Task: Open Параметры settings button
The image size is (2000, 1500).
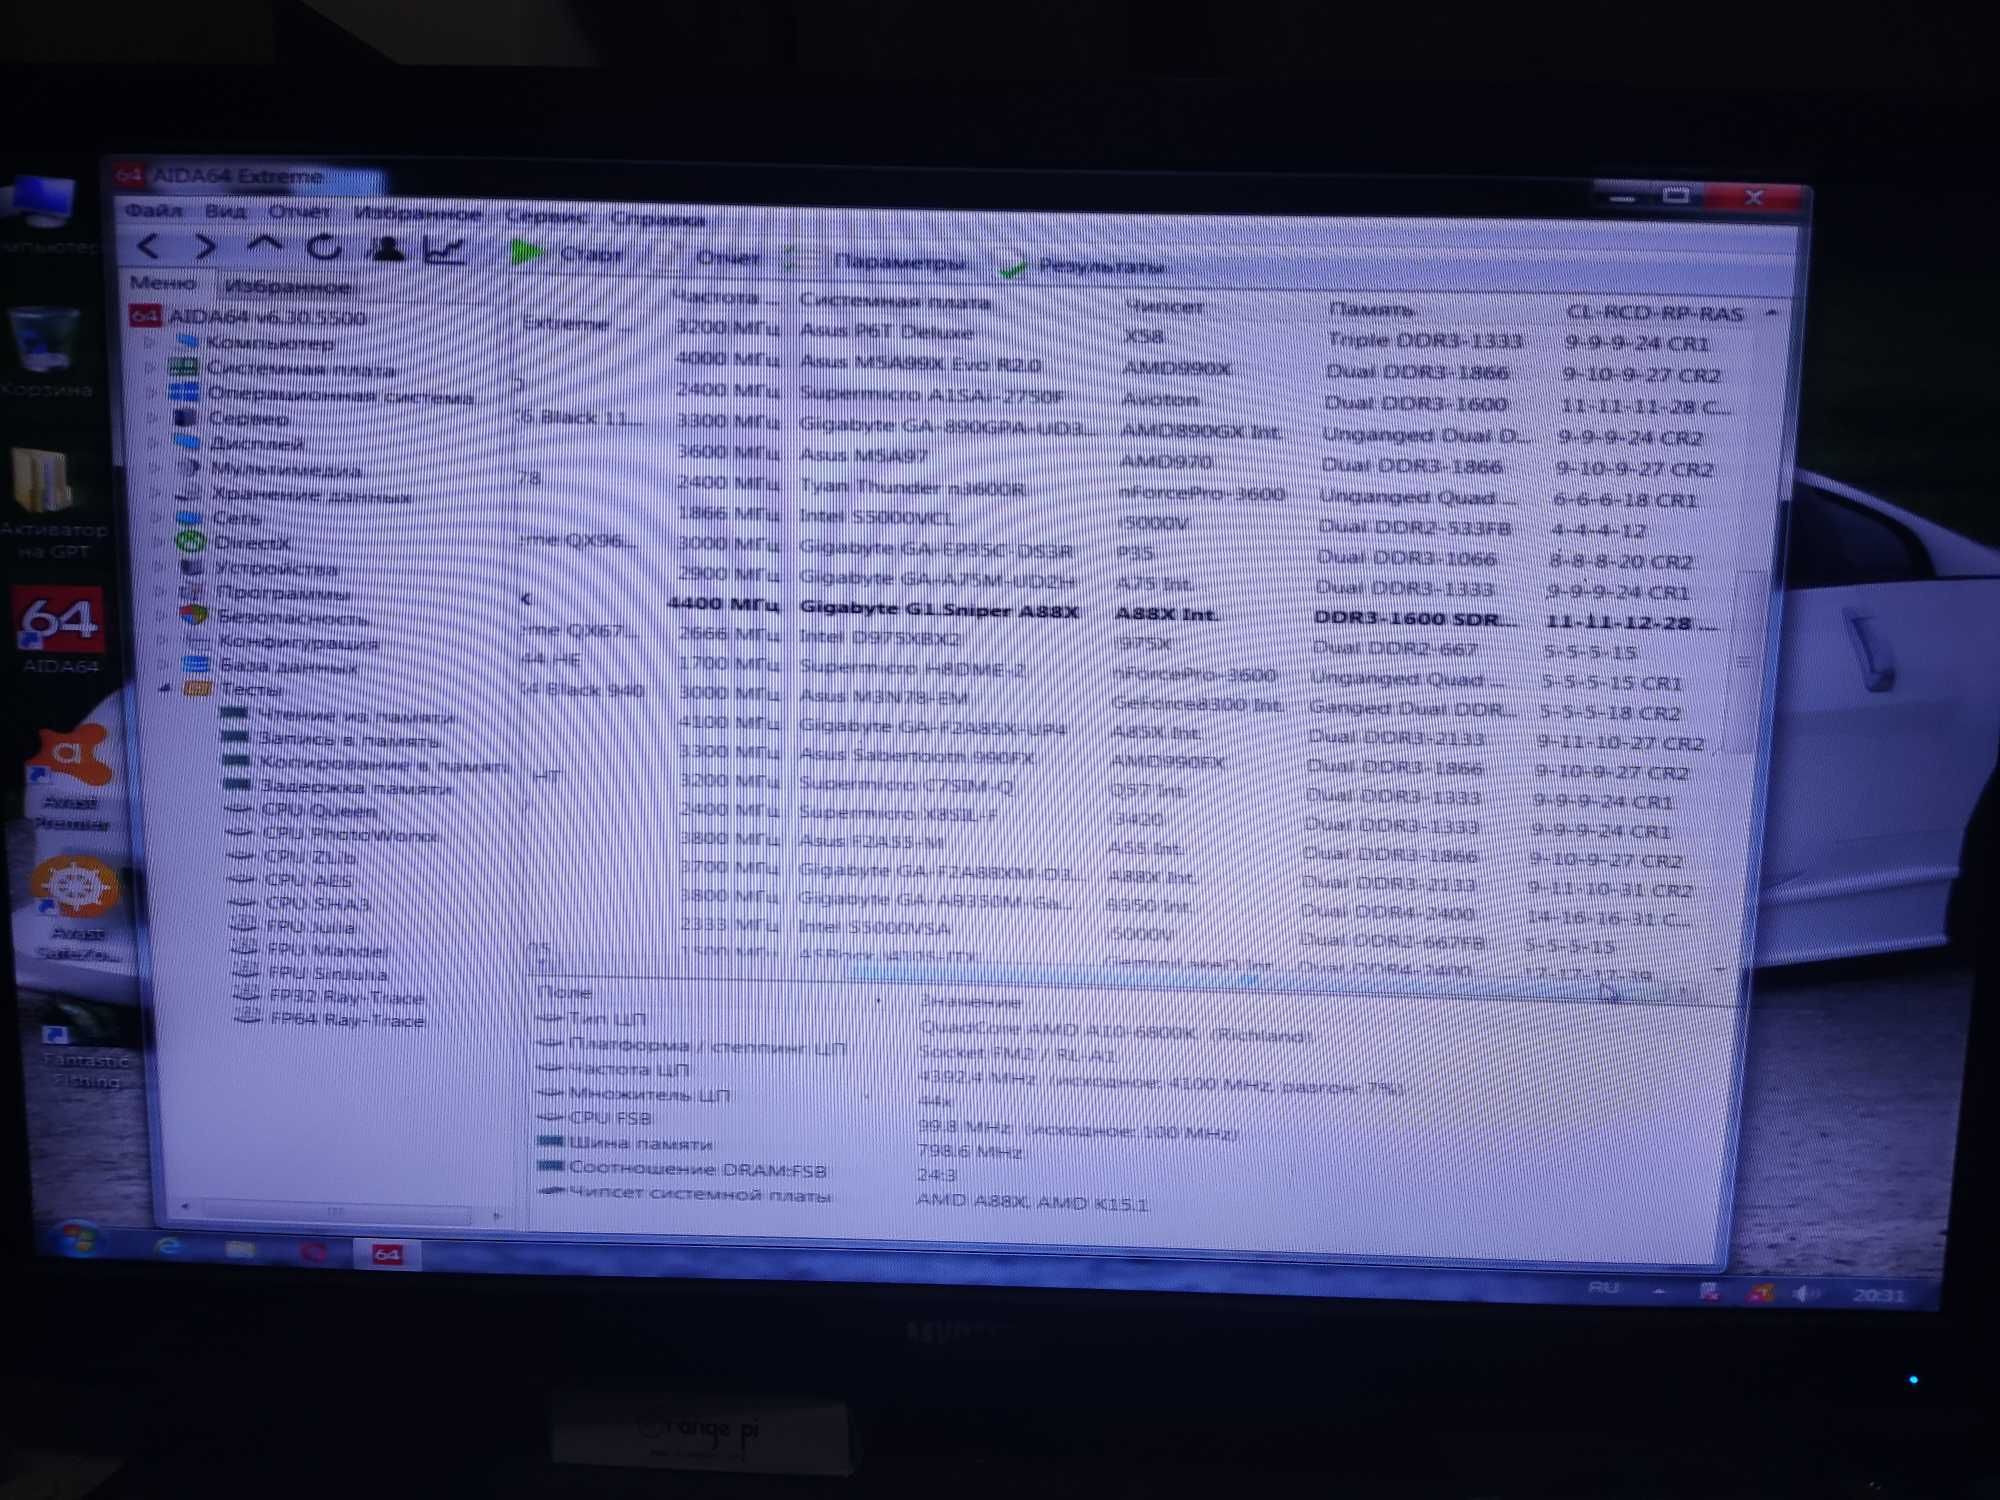Action: tap(876, 262)
